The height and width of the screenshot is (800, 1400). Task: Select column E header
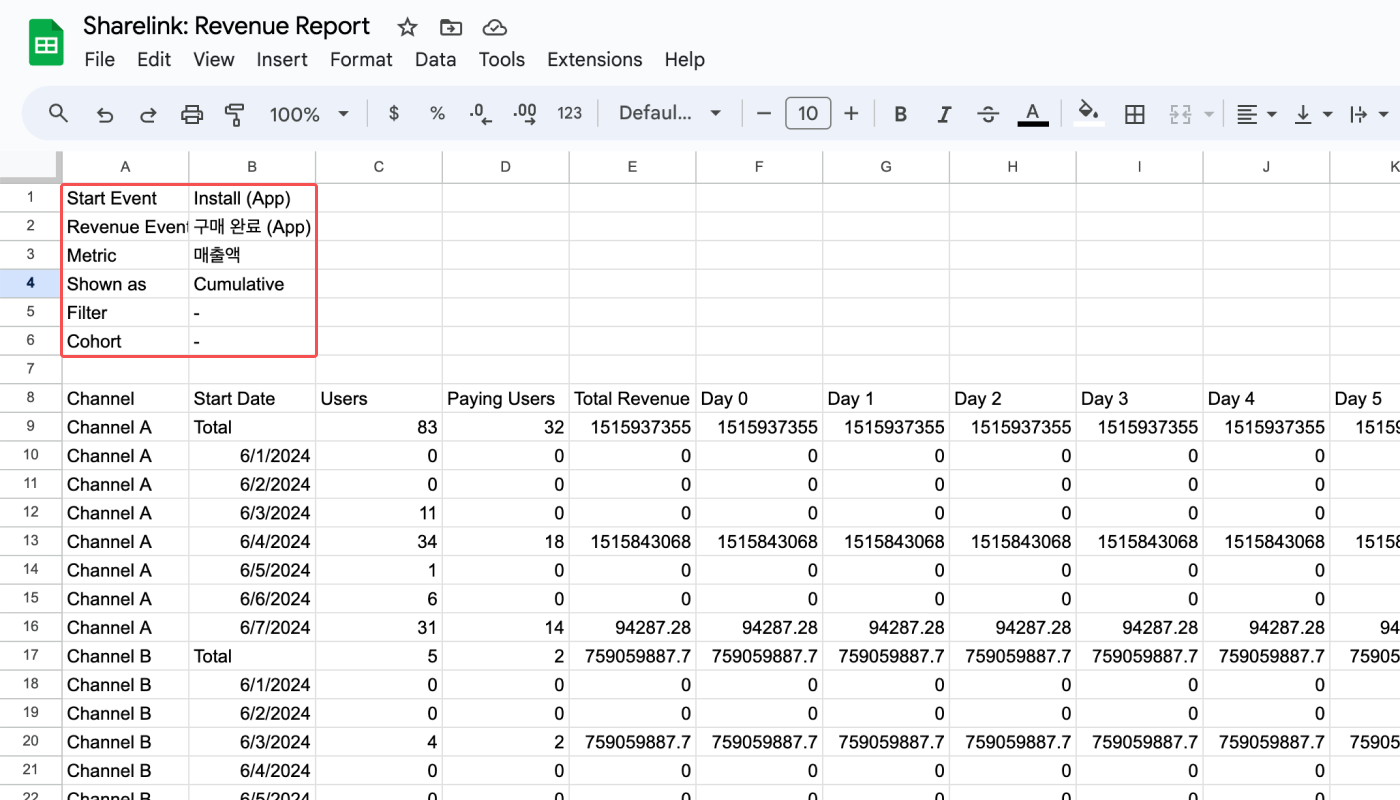point(632,167)
